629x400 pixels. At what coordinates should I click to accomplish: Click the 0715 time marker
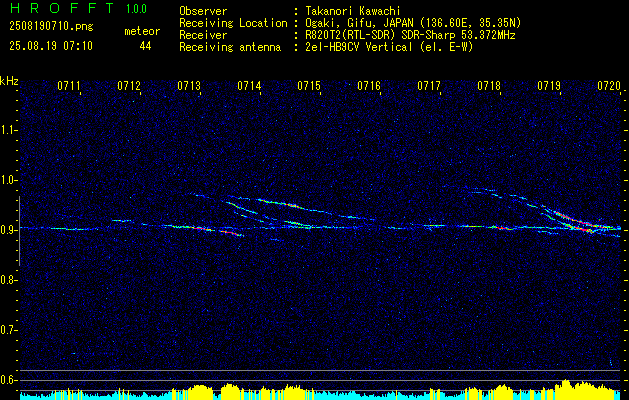click(309, 86)
